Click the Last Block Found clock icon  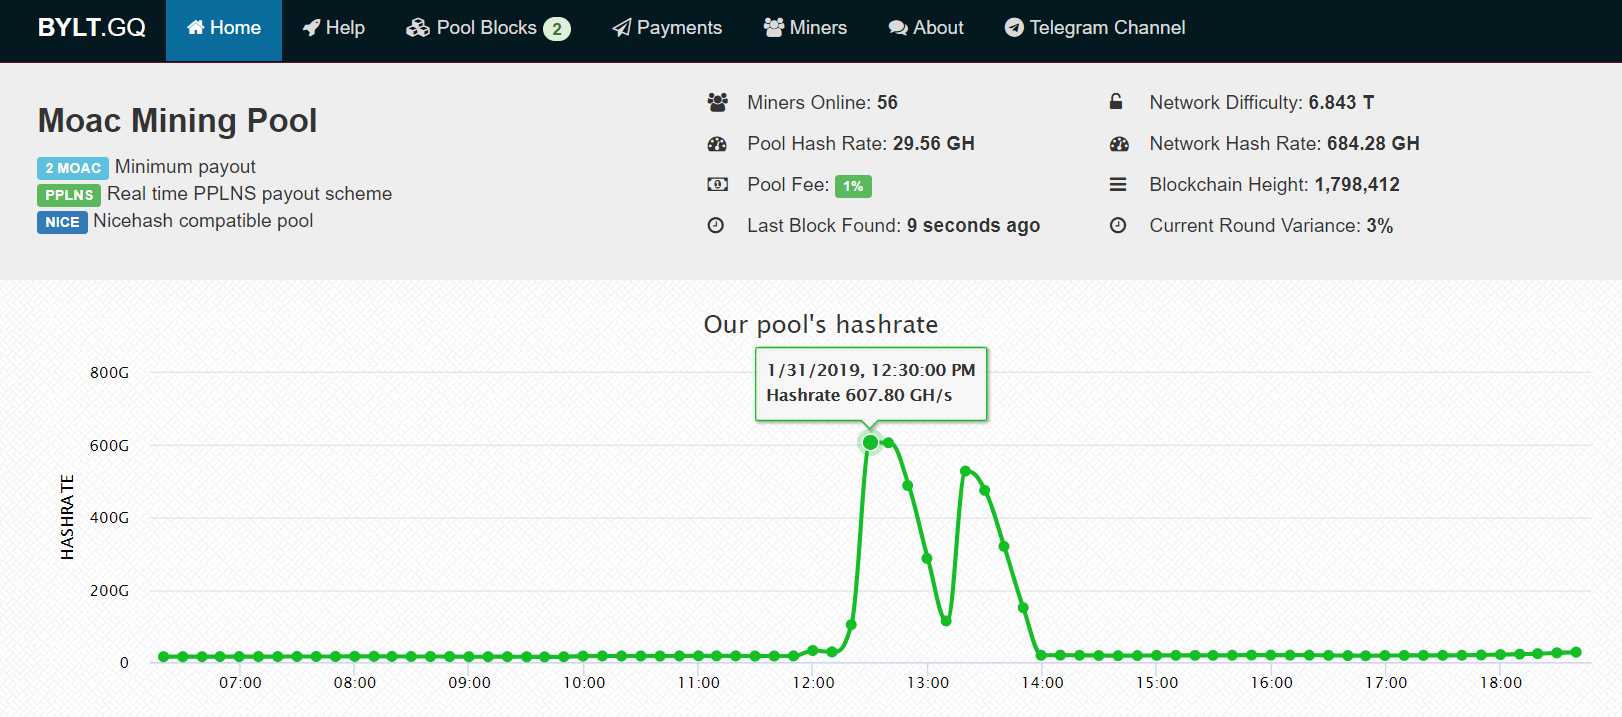pyautogui.click(x=716, y=226)
